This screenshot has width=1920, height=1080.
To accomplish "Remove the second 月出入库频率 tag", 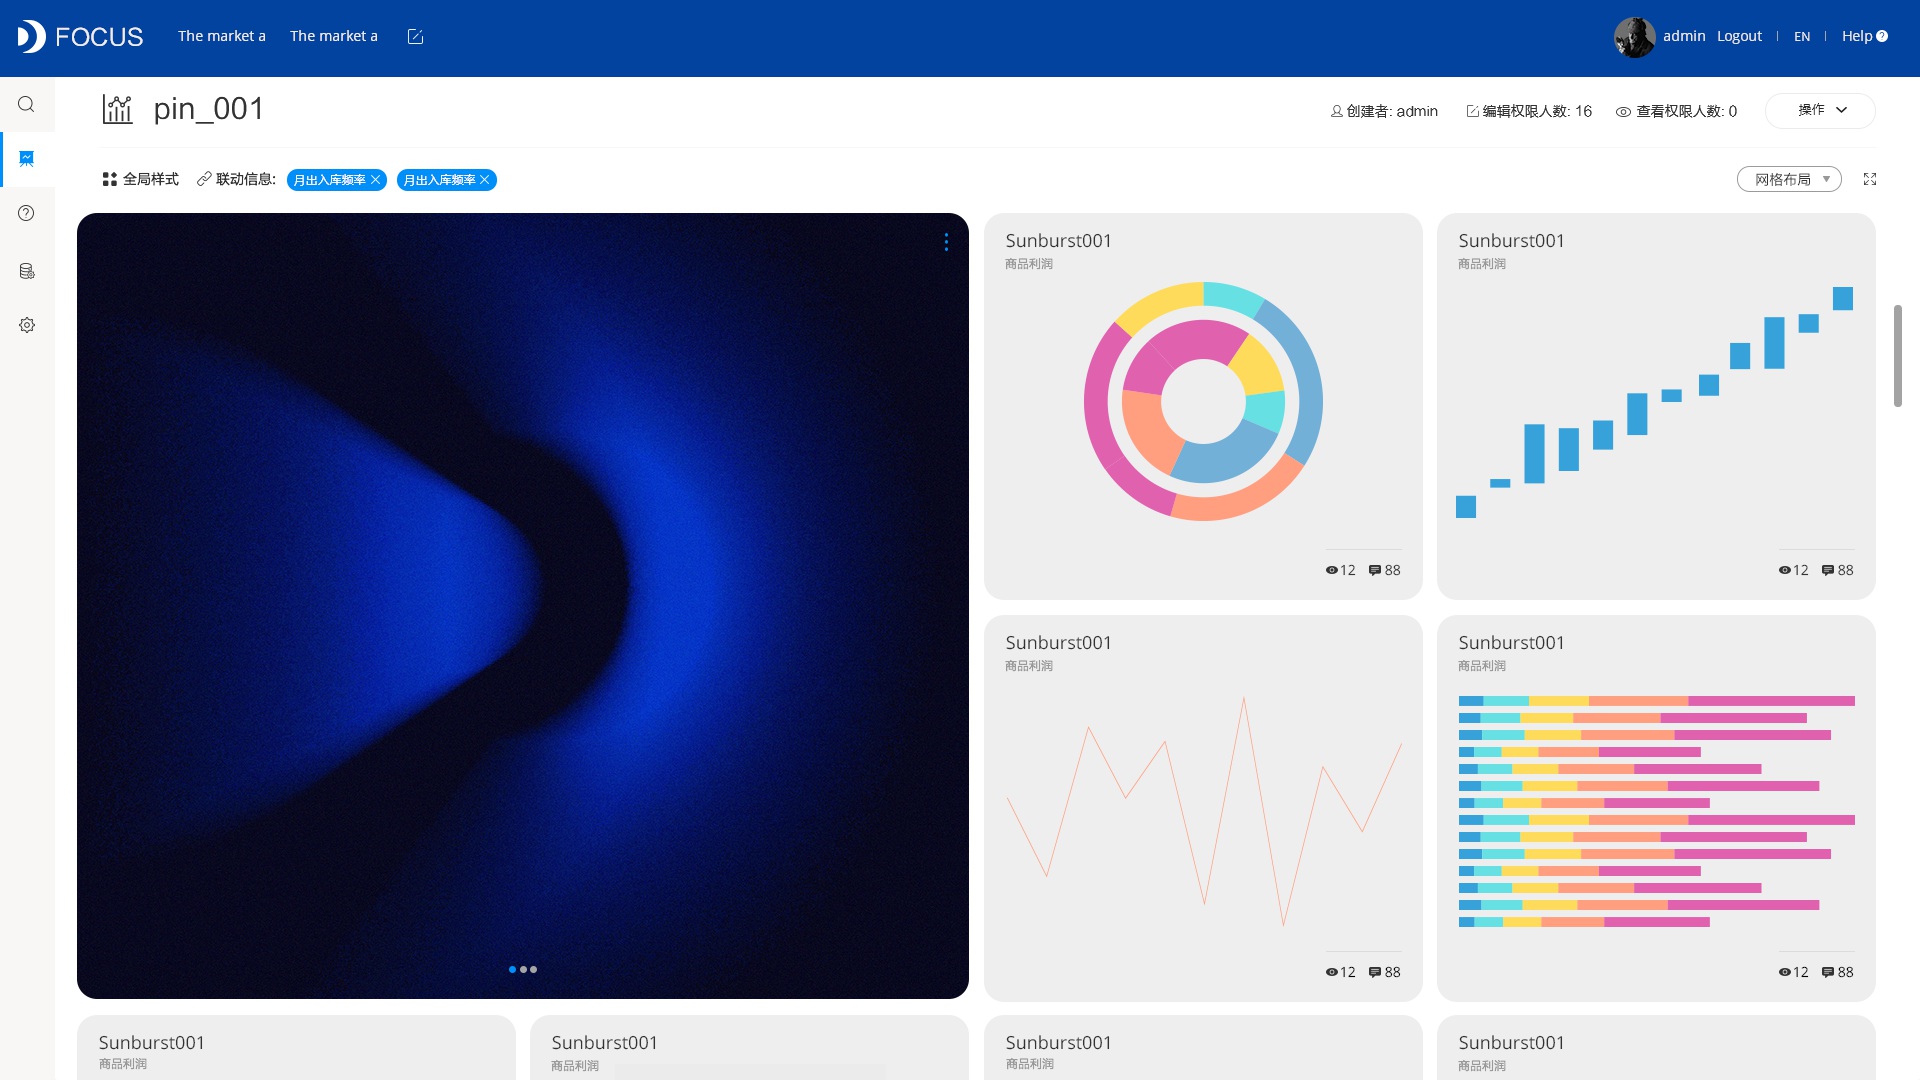I will pyautogui.click(x=485, y=180).
